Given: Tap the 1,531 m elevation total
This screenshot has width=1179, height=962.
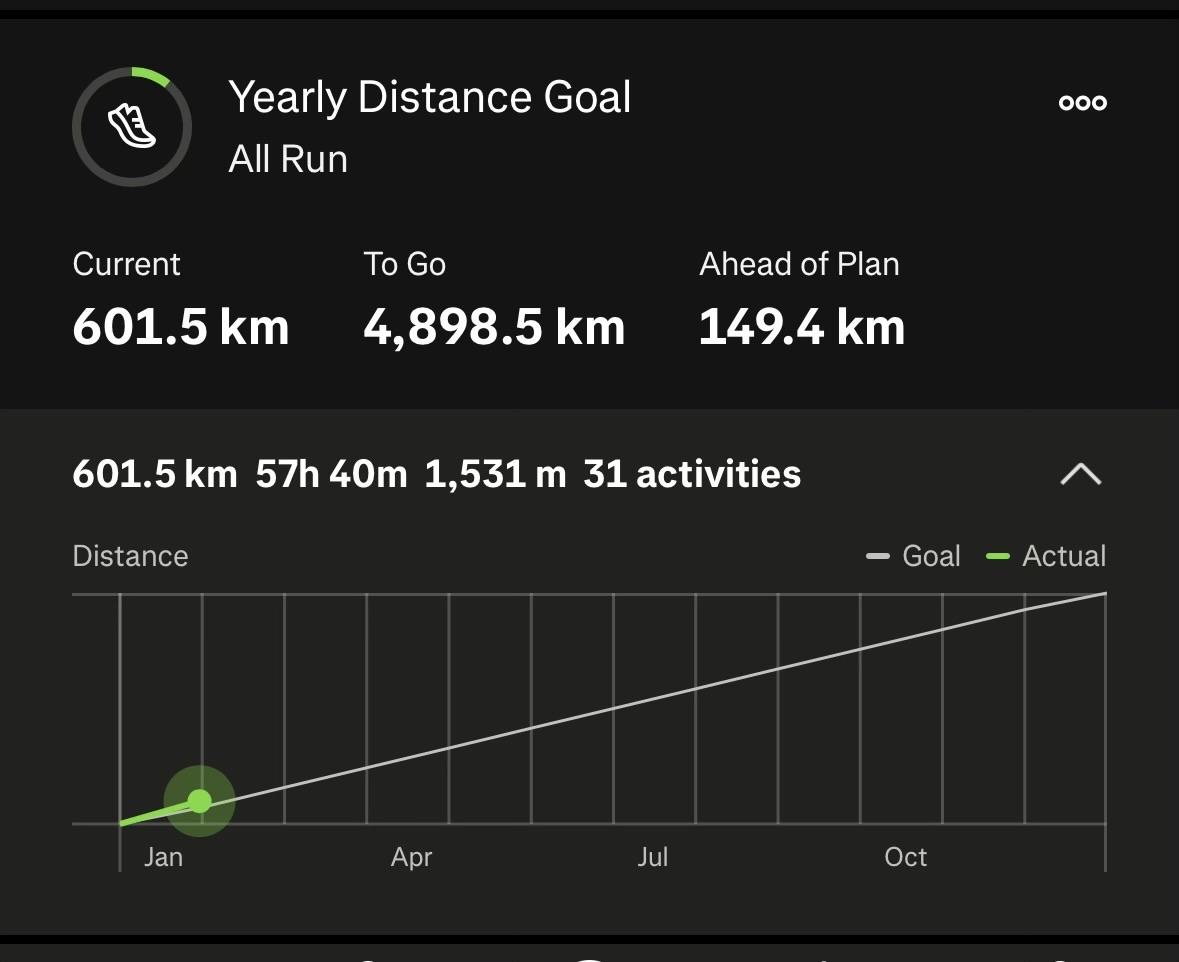Looking at the screenshot, I should click(495, 474).
